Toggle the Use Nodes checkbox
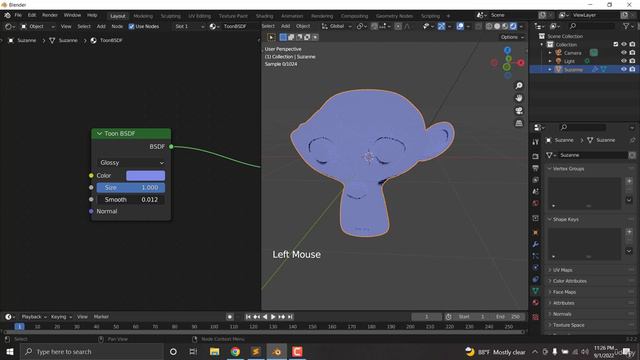This screenshot has height=360, width=640. tap(131, 27)
